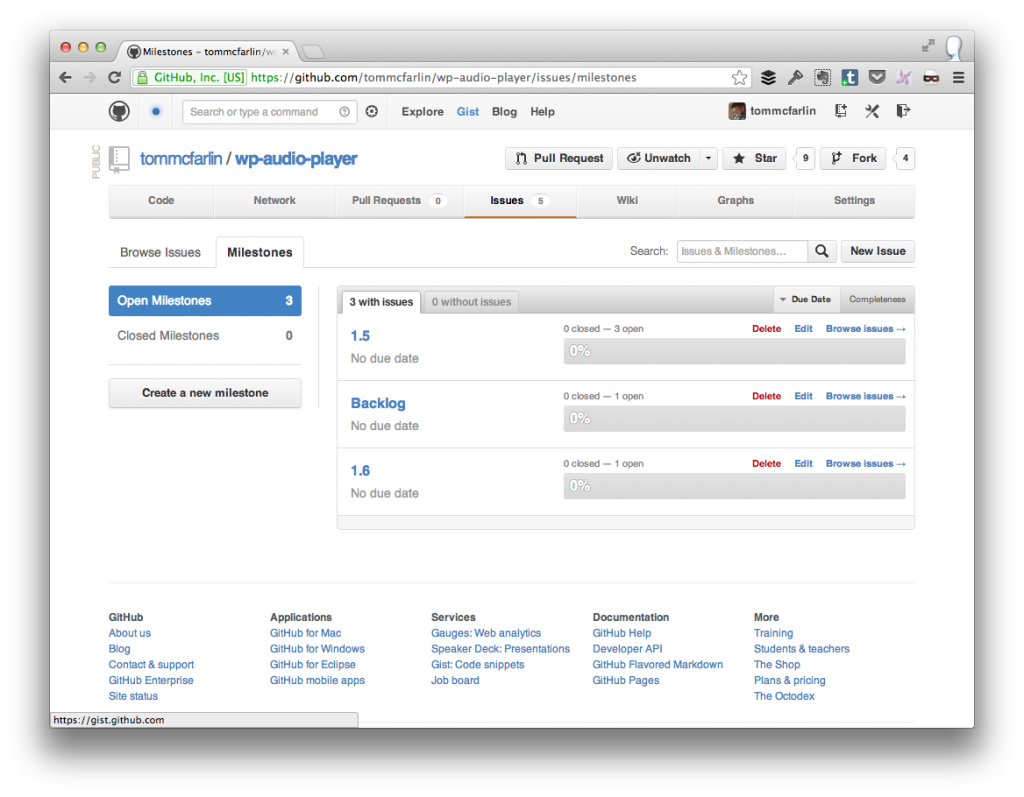The image size is (1024, 797).
Task: Click the Fork button
Action: [x=853, y=158]
